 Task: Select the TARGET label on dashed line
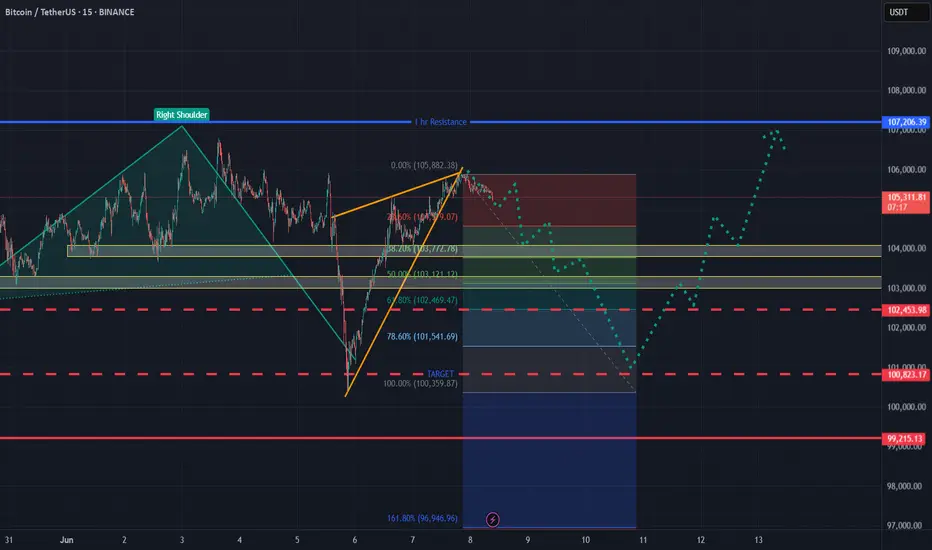tap(440, 374)
